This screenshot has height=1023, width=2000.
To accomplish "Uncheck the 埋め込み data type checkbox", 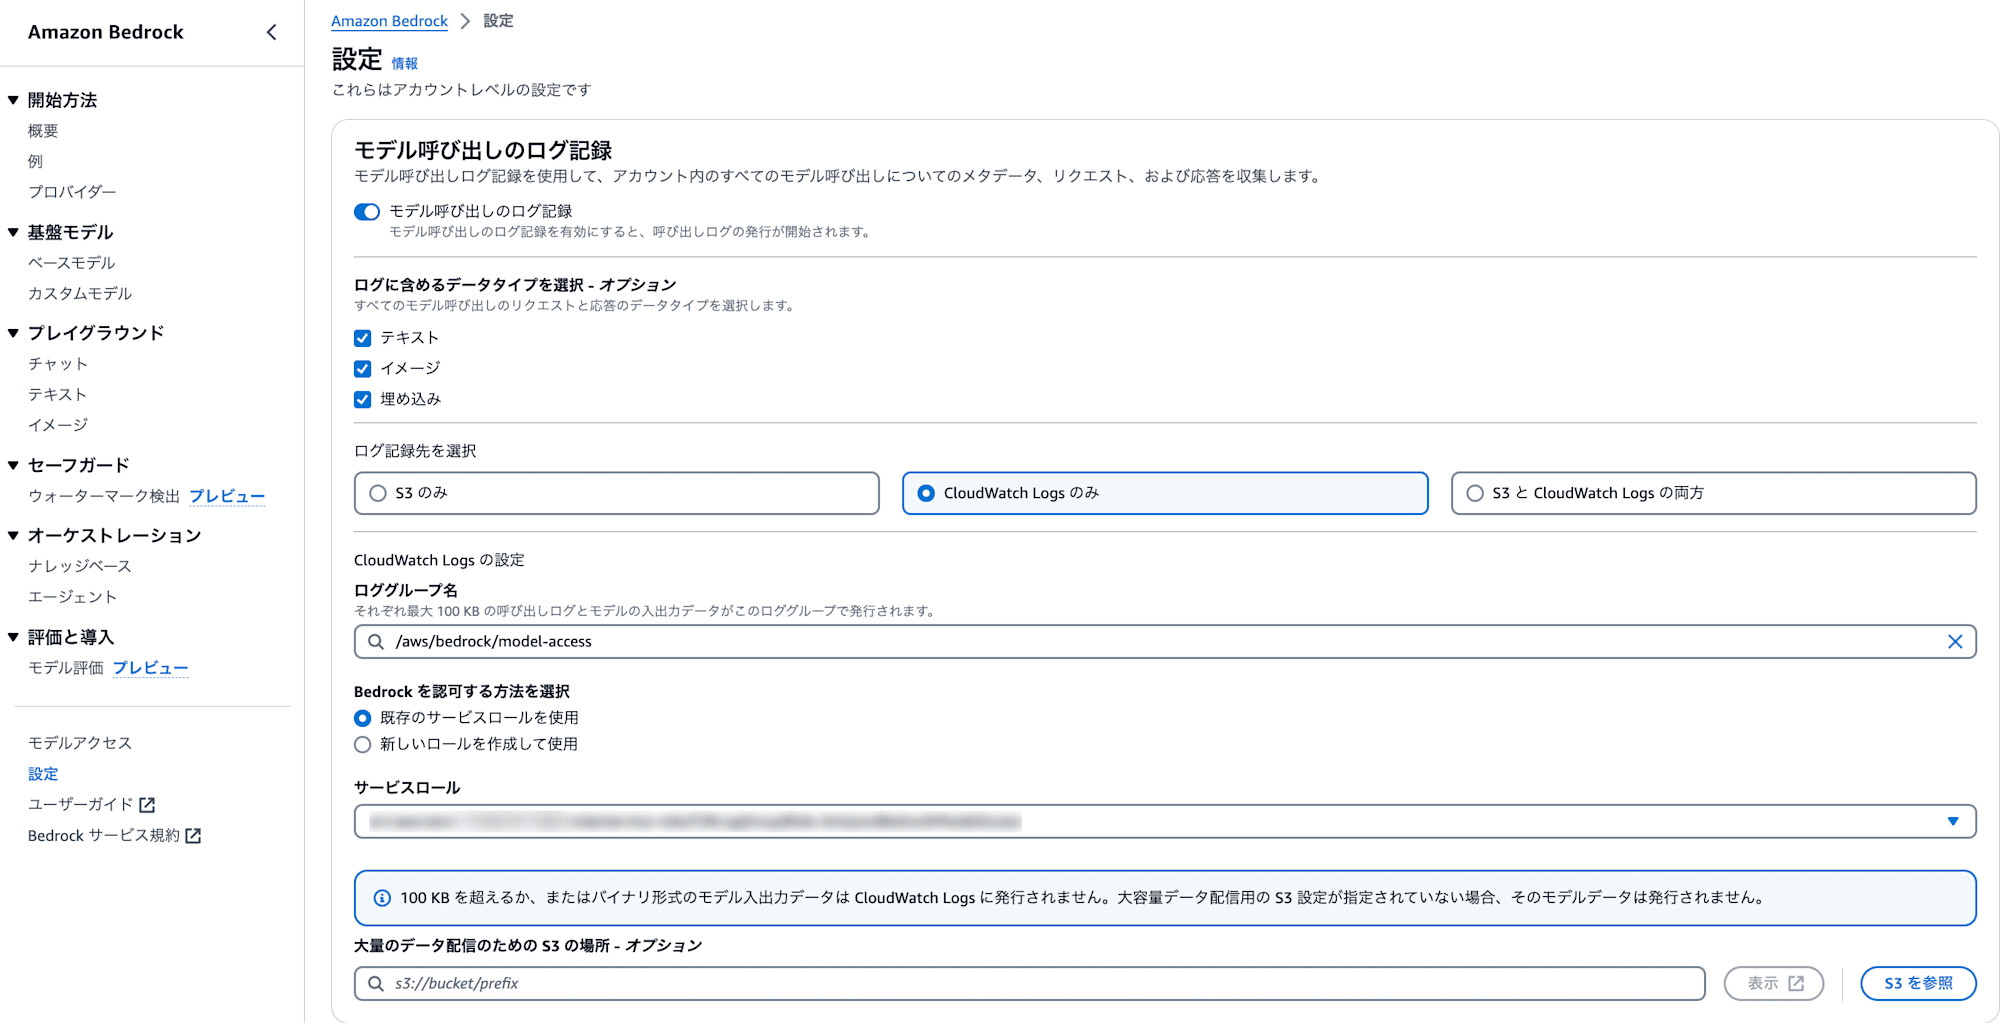I will (x=363, y=400).
